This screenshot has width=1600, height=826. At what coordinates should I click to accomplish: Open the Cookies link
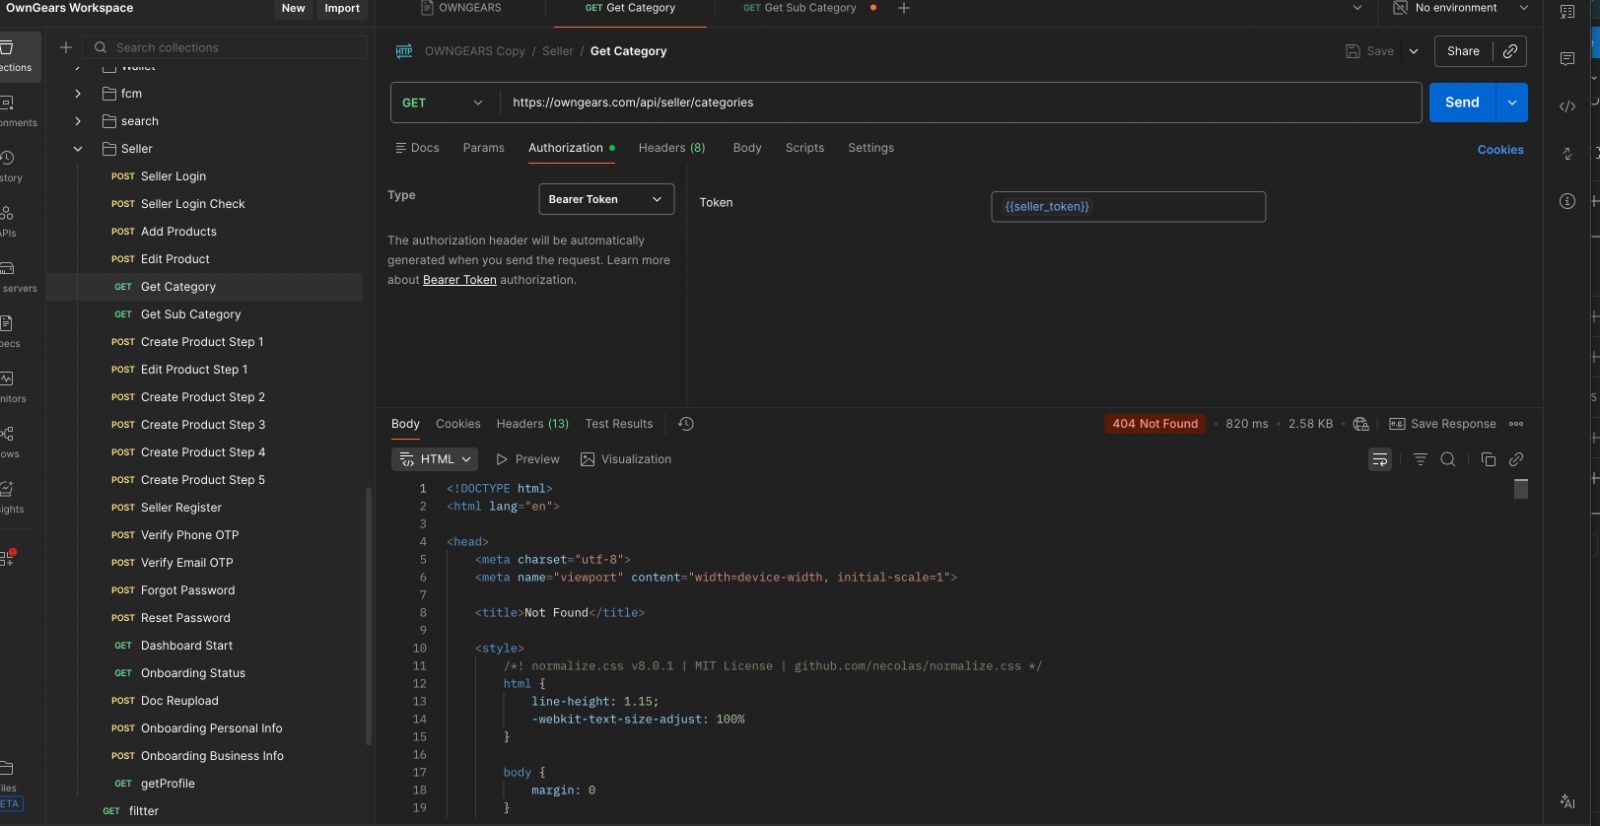pos(1500,150)
